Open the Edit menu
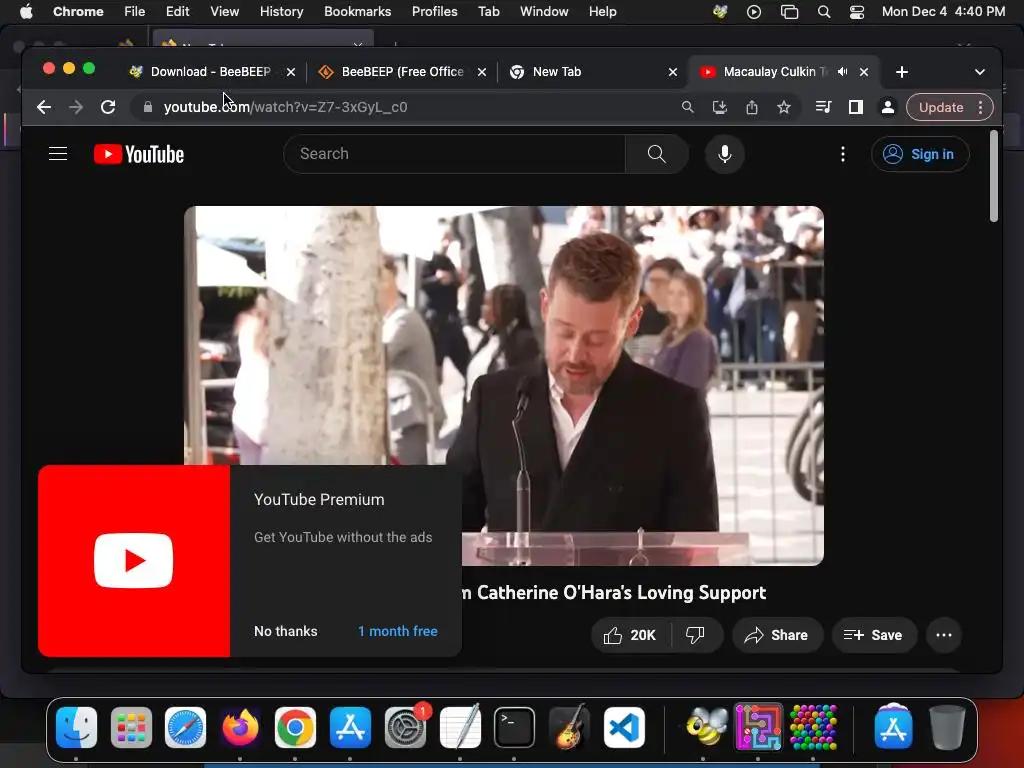 tap(177, 12)
